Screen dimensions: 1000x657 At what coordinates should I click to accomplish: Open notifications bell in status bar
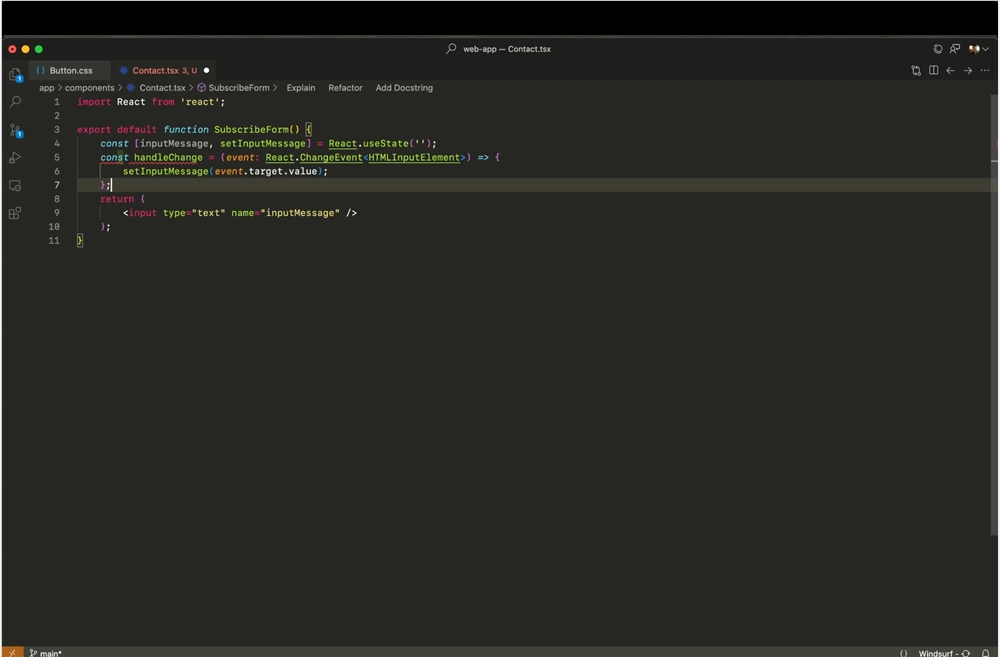click(985, 653)
